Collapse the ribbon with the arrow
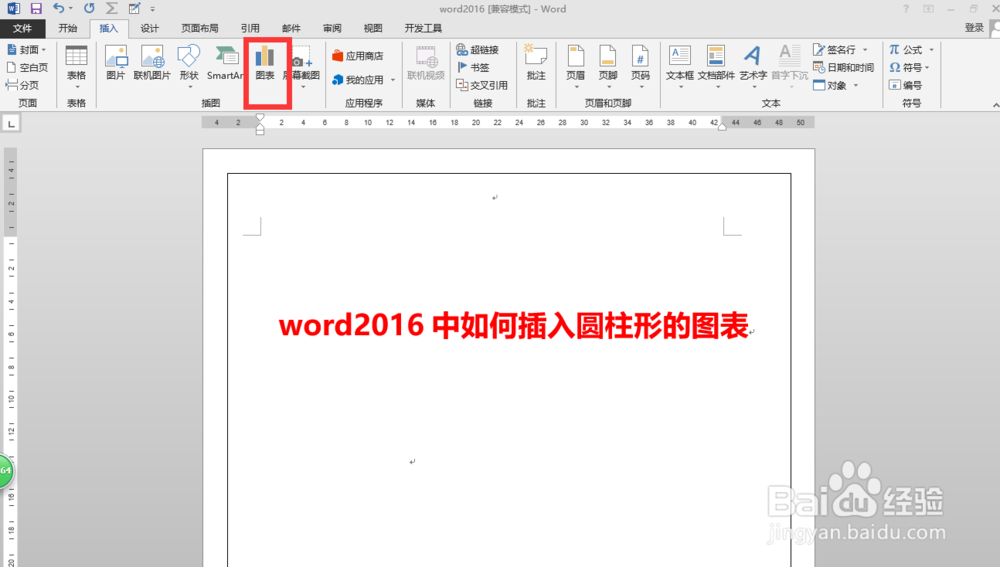Screen dimensions: 1000x567 996,105
